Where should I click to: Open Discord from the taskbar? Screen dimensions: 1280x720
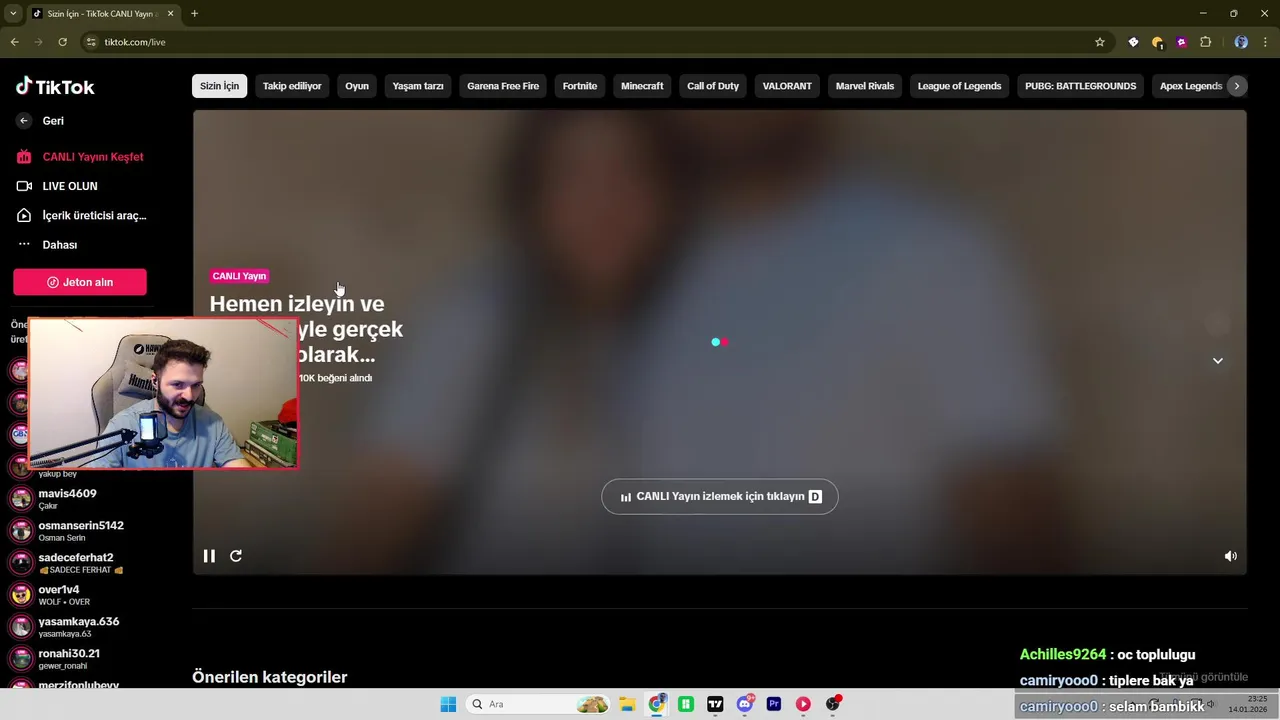point(745,704)
